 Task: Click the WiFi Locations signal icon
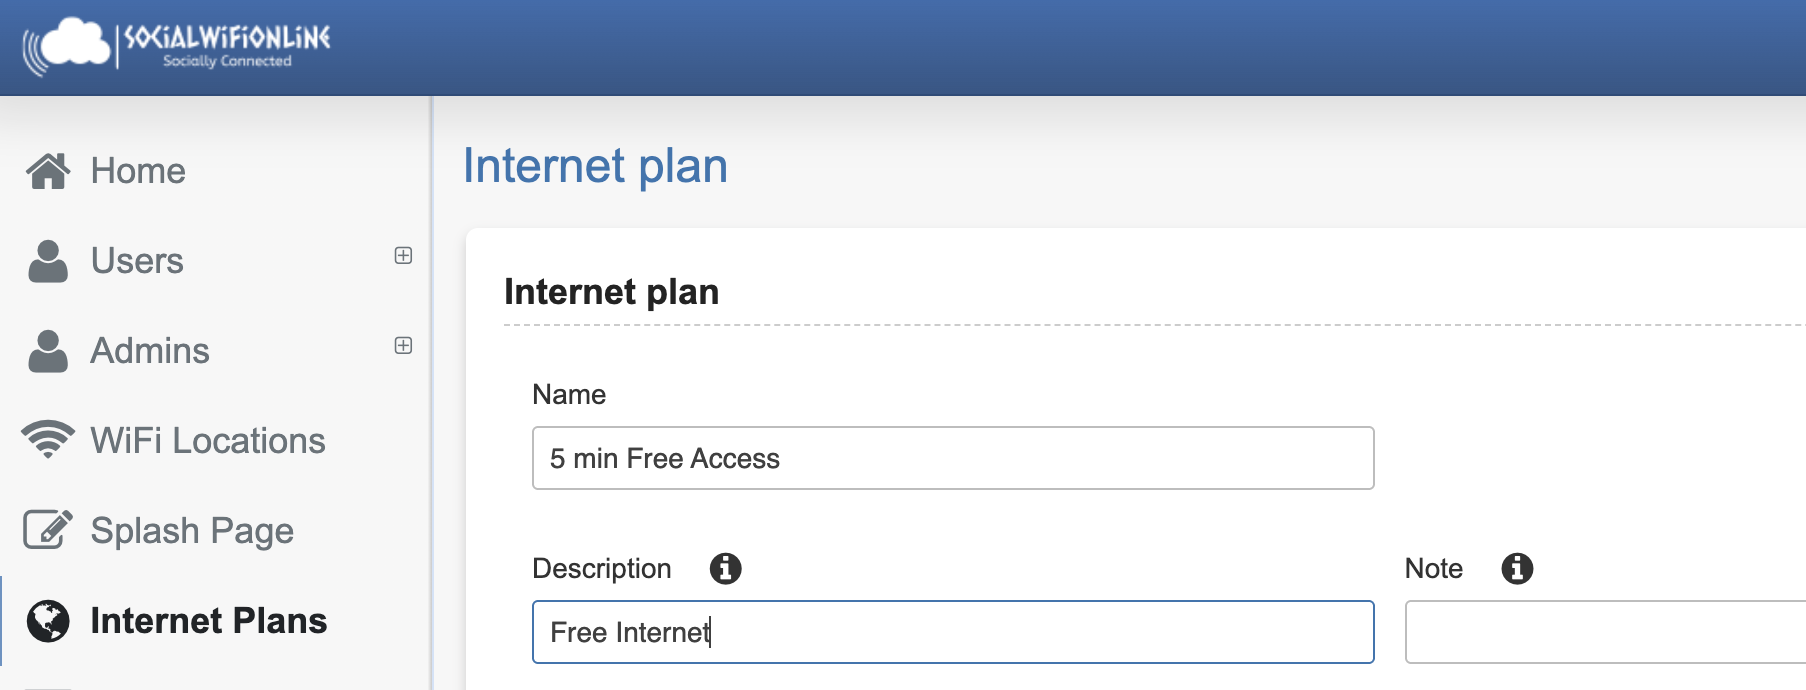coord(48,440)
